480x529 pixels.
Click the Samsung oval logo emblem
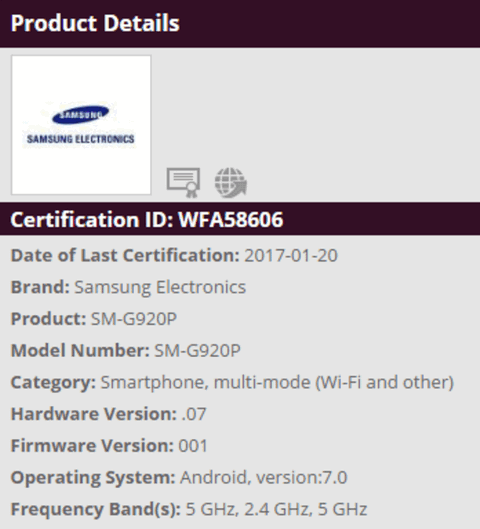coord(80,115)
